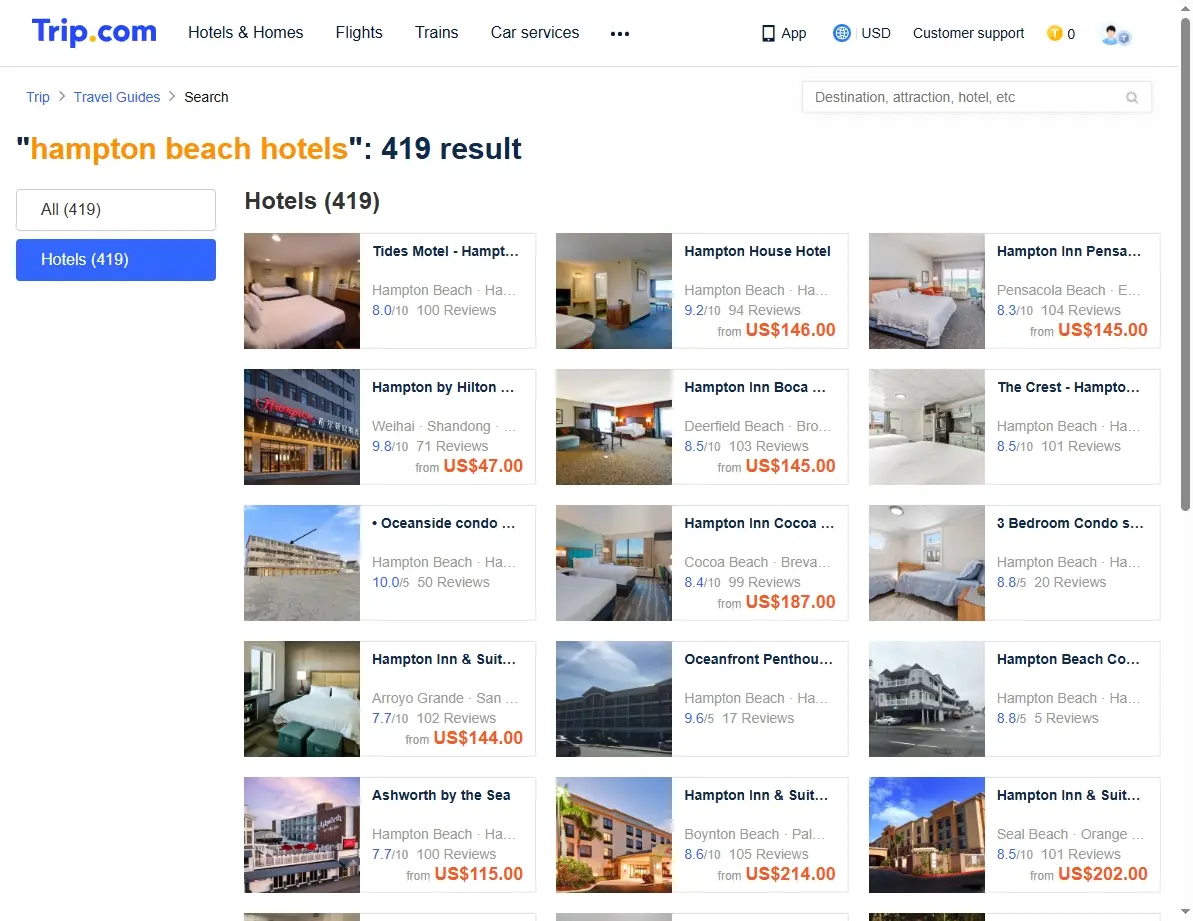Click the App link label
The image size is (1193, 921).
[x=794, y=33]
